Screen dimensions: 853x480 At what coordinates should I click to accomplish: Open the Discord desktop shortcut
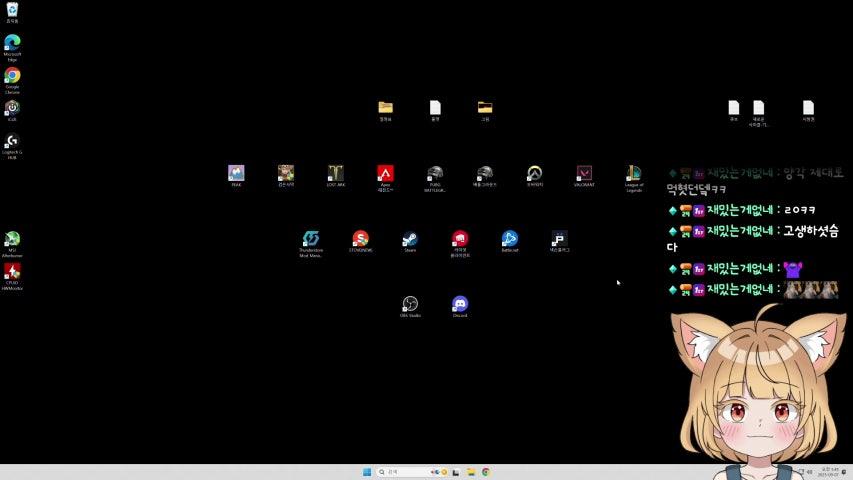pos(460,304)
